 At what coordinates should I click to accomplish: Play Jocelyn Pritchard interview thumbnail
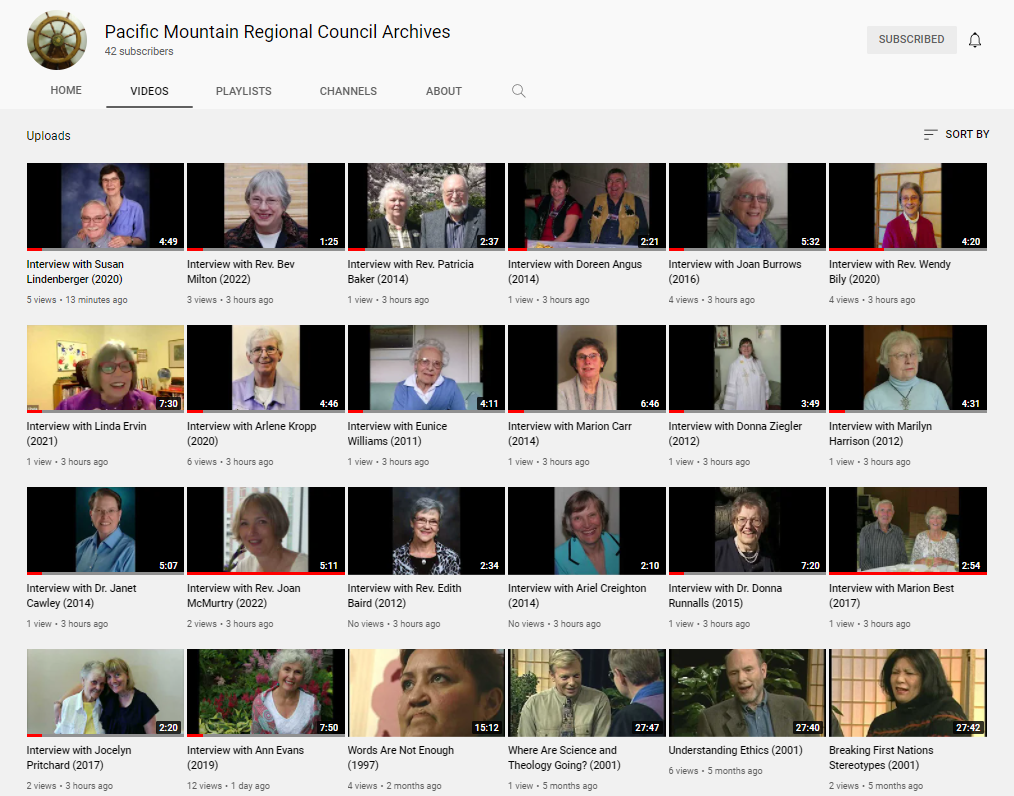(x=105, y=693)
